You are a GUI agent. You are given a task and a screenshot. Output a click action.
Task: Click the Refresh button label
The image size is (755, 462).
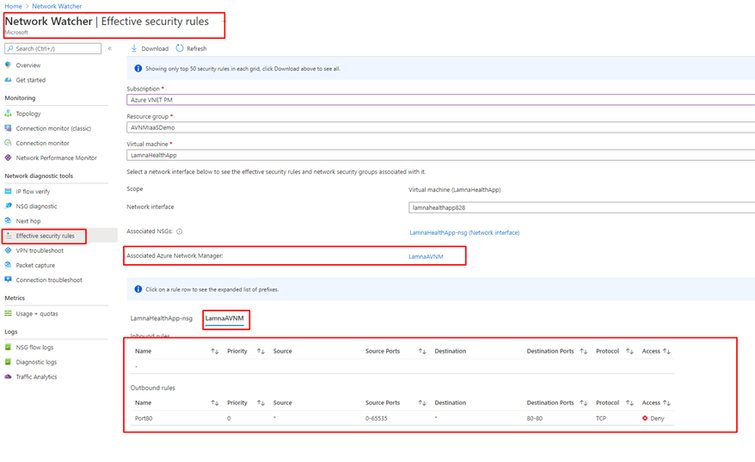pos(196,49)
